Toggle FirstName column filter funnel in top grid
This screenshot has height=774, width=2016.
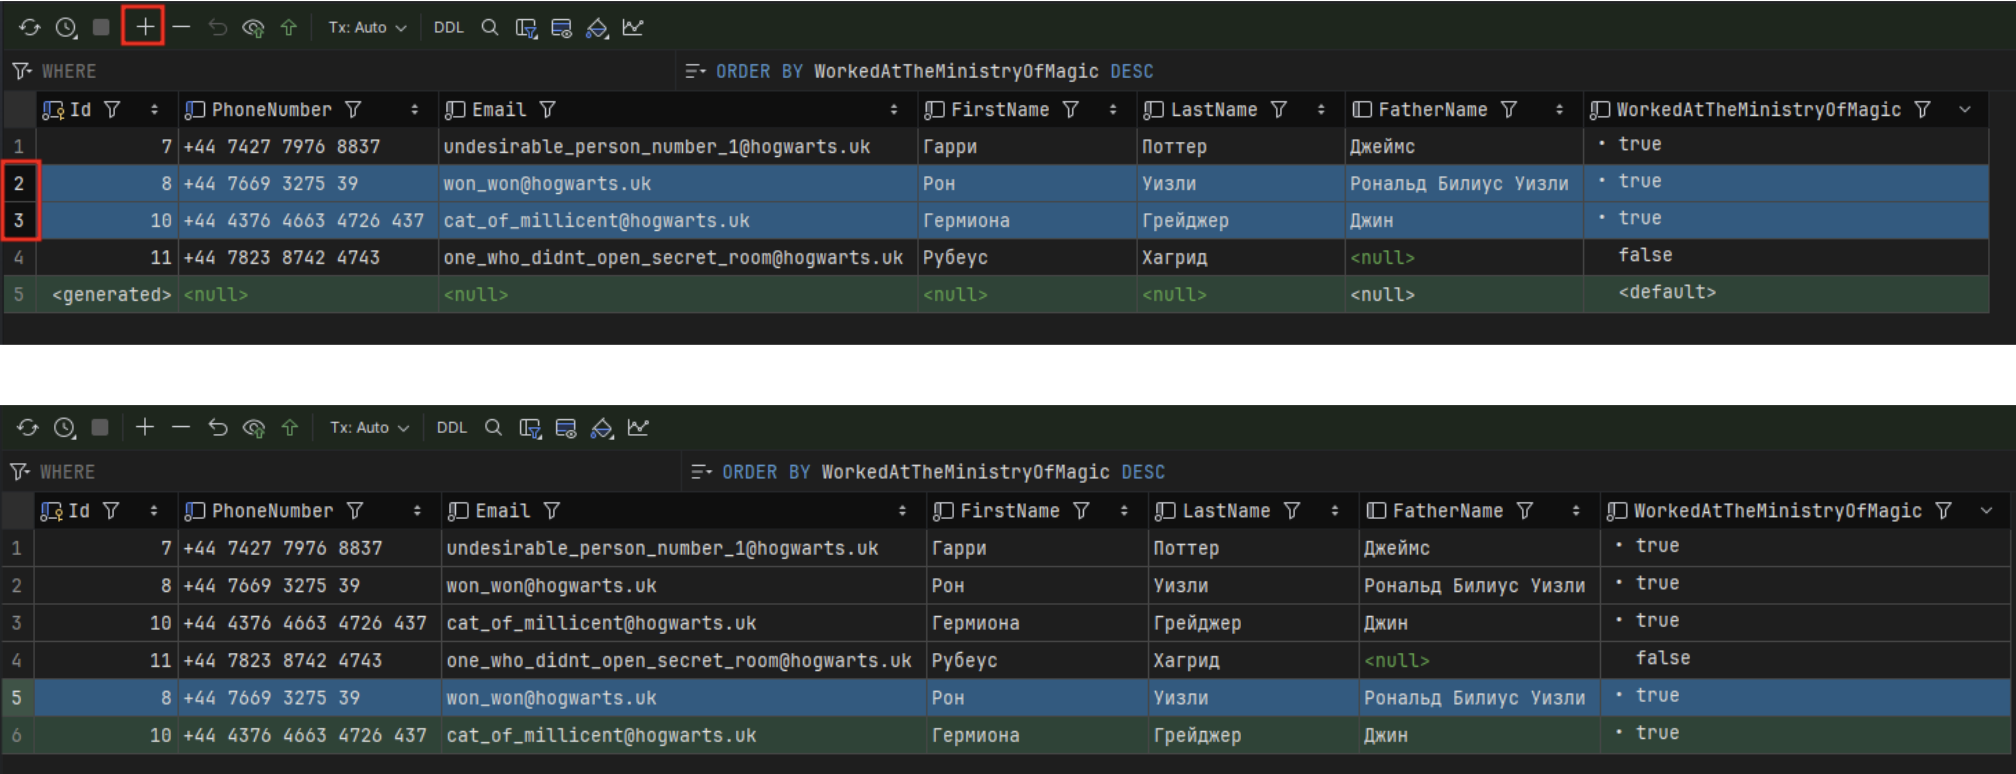pos(1071,110)
